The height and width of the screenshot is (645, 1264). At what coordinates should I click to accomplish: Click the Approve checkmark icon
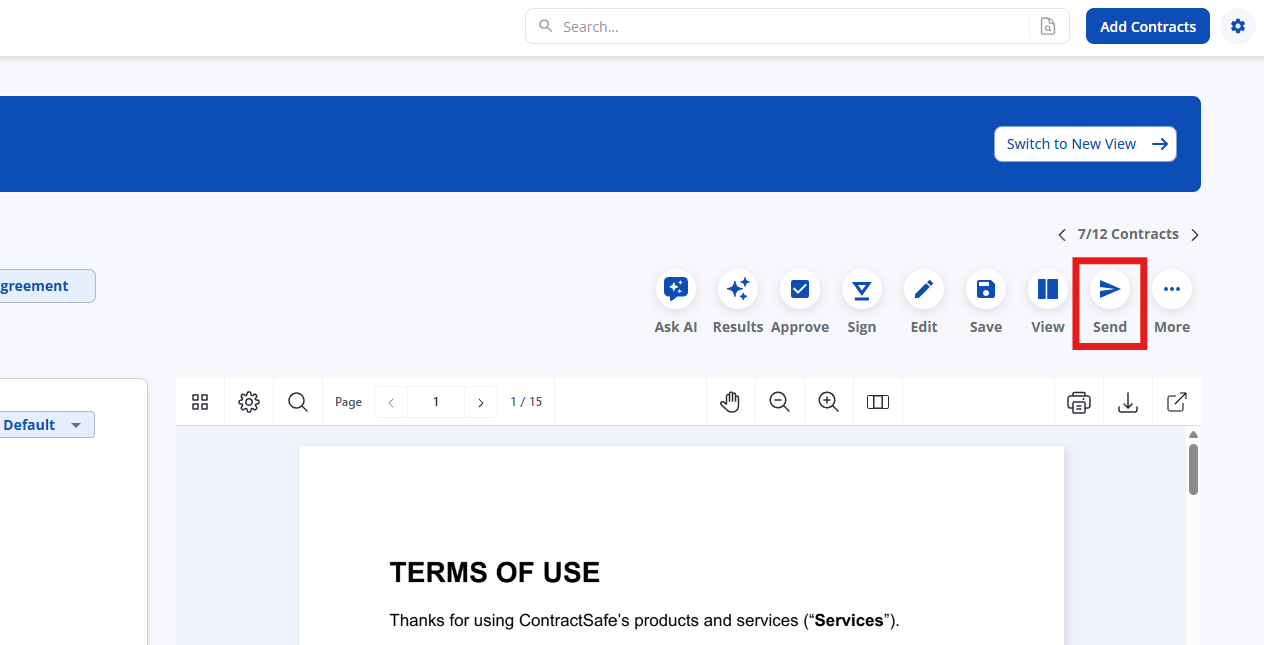pos(800,289)
